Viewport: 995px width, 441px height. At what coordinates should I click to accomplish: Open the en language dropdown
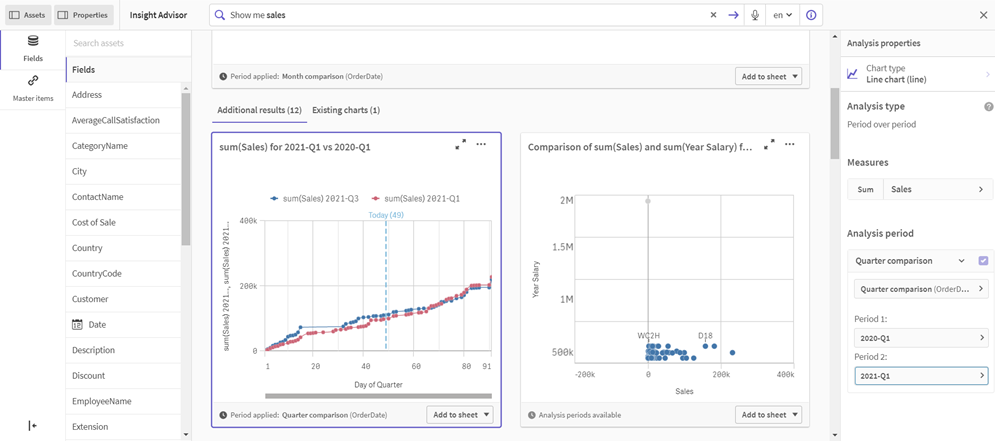782,15
